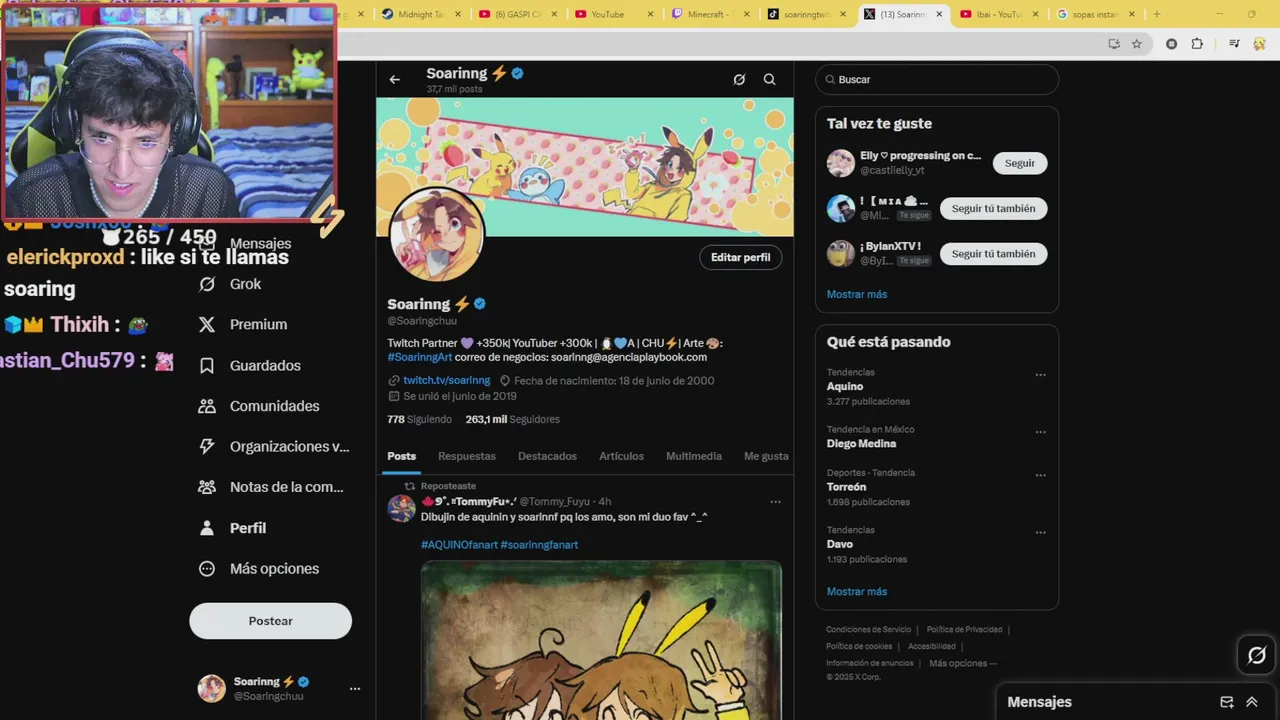Switch to the Ibai YouTube tab
Image resolution: width=1280 pixels, height=720 pixels.
pyautogui.click(x=998, y=14)
